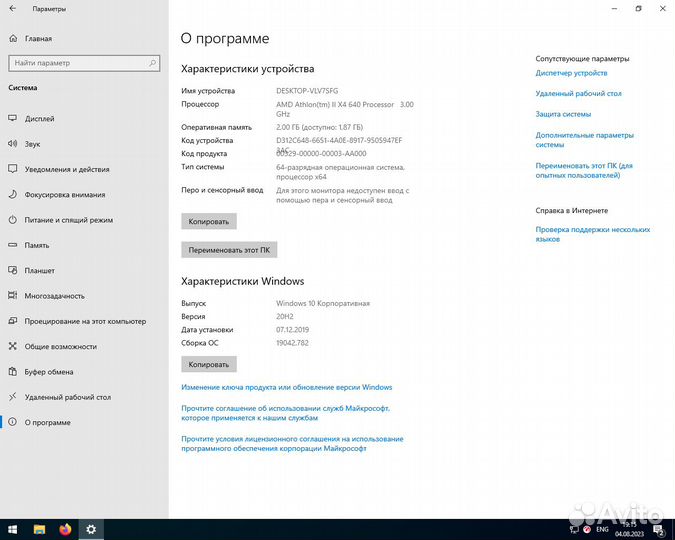Image resolution: width=675 pixels, height=540 pixels.
Task: Open the Windows Start button
Action: coord(12,530)
